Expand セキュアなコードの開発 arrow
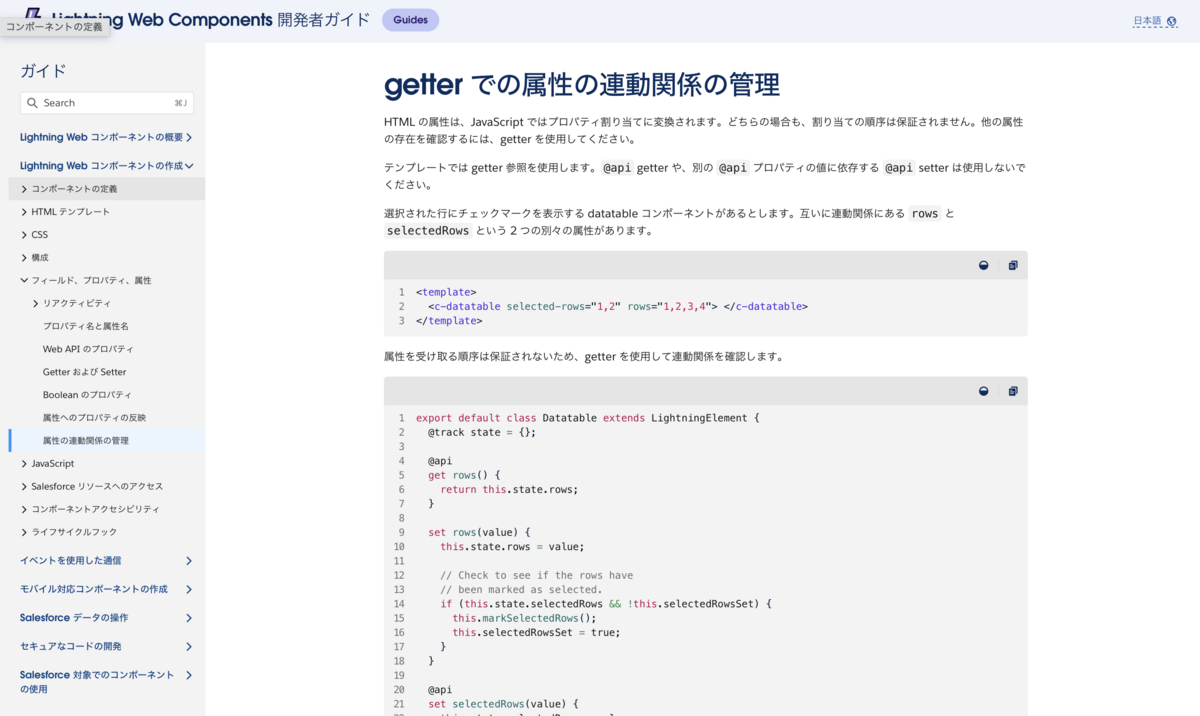Image resolution: width=1200 pixels, height=716 pixels. coord(189,647)
